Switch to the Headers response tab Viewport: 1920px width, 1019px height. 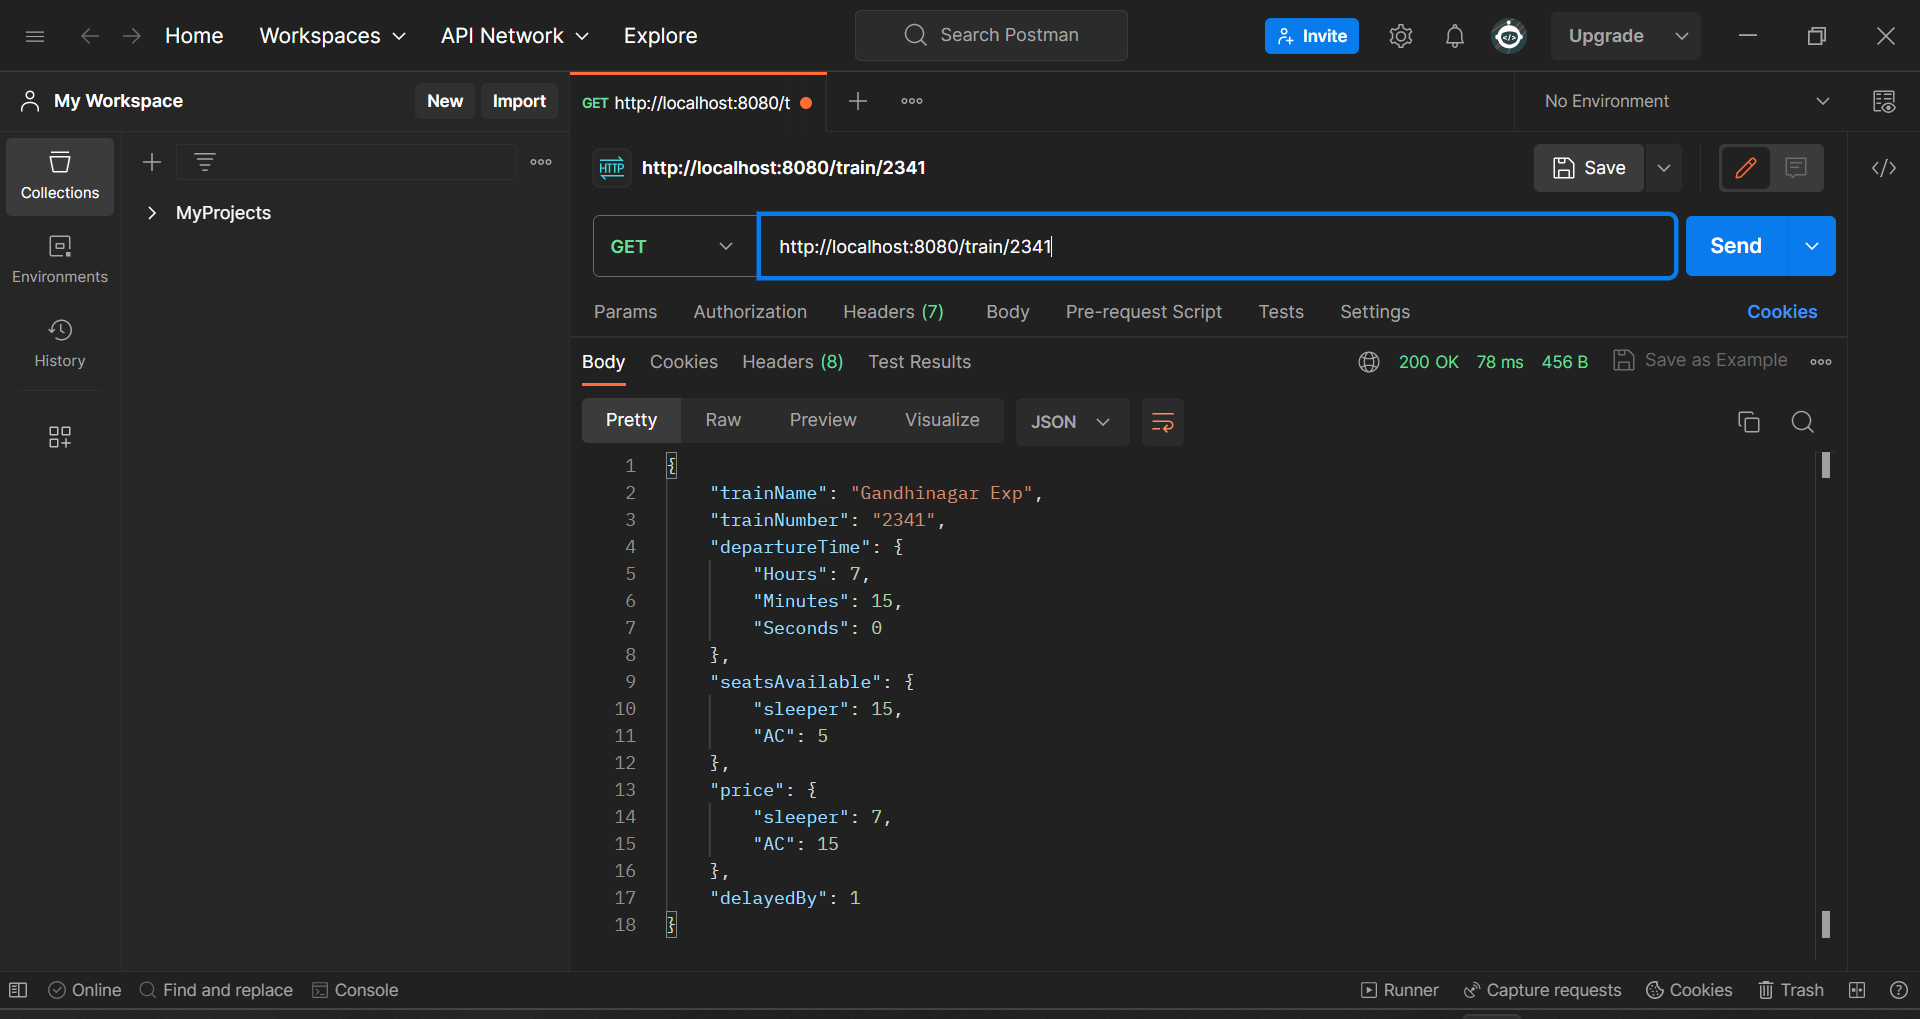coord(791,362)
